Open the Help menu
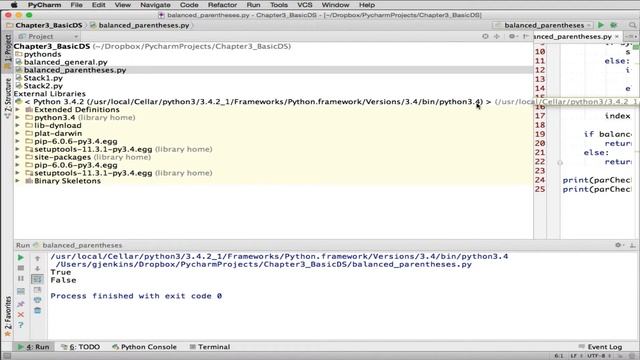 pyautogui.click(x=367, y=5)
